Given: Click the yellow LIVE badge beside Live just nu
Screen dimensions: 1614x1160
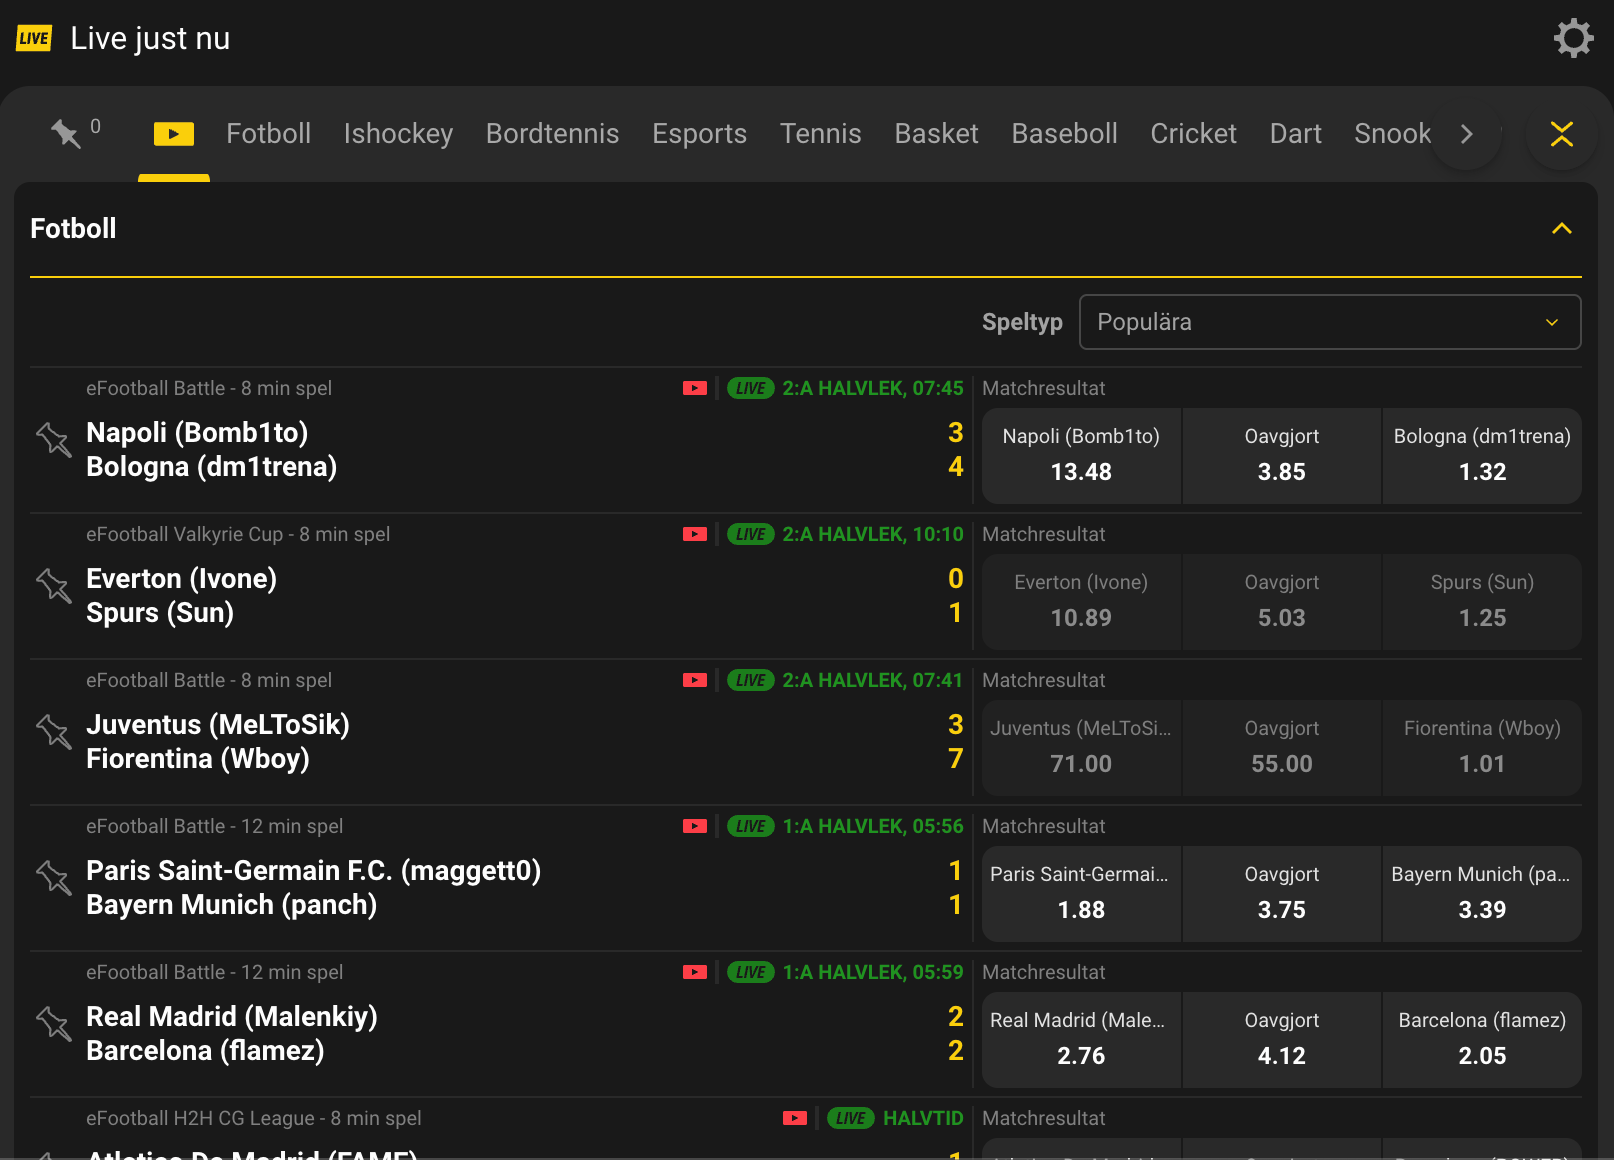Looking at the screenshot, I should 34,38.
